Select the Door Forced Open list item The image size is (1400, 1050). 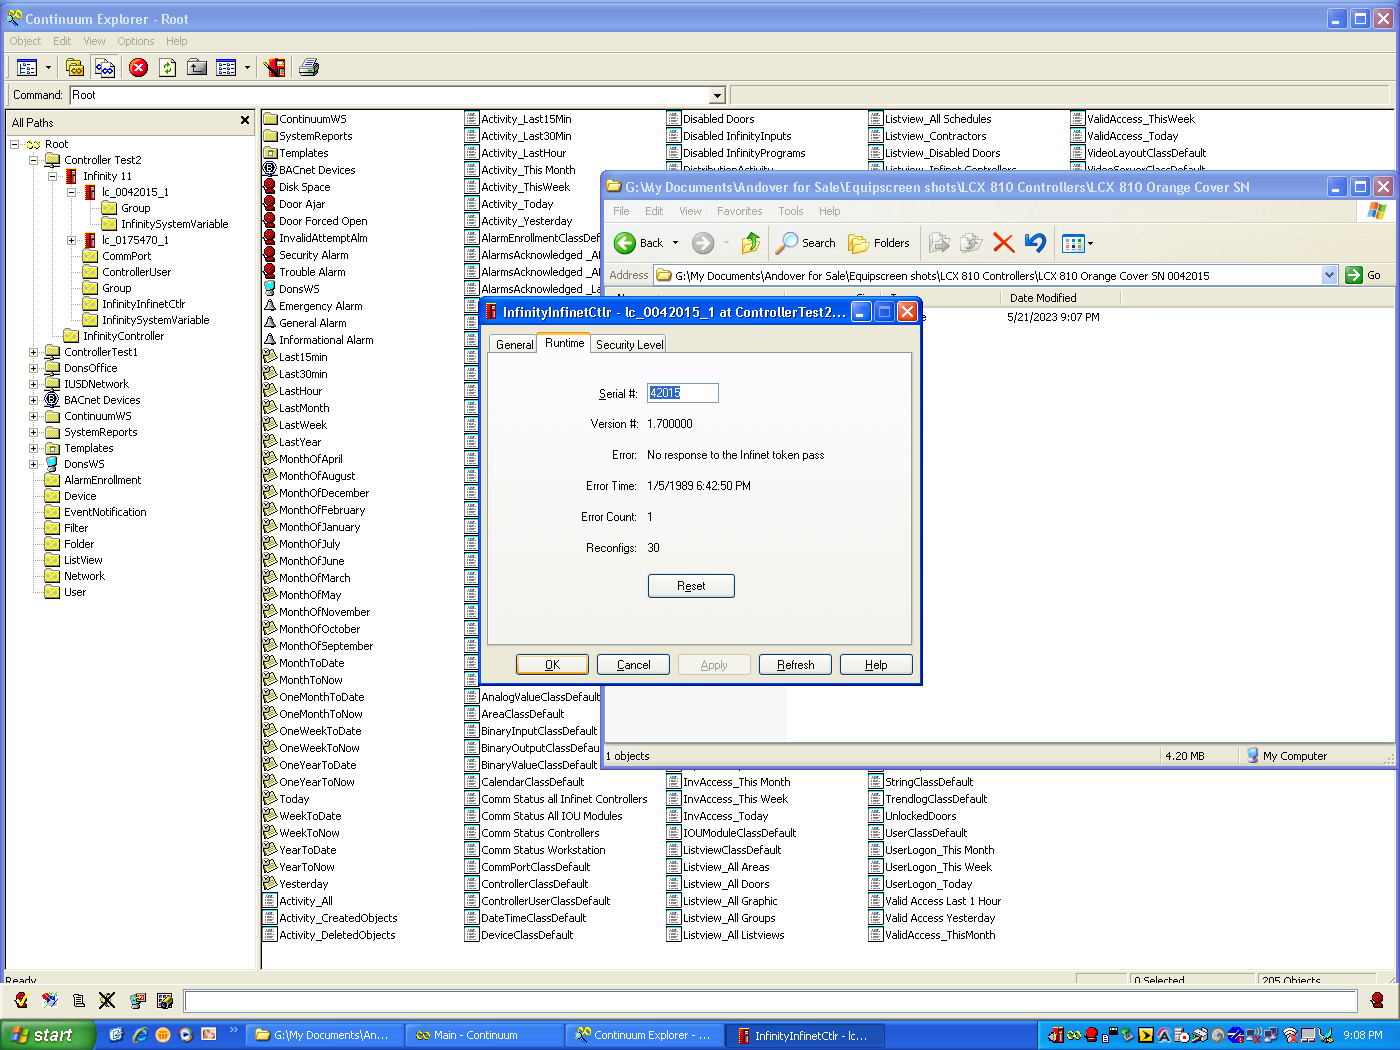point(323,221)
